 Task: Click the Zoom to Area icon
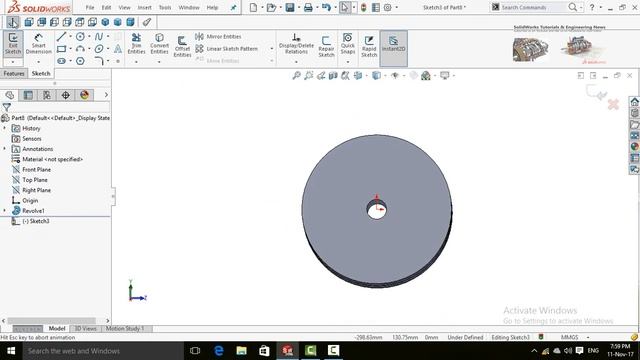(x=309, y=76)
